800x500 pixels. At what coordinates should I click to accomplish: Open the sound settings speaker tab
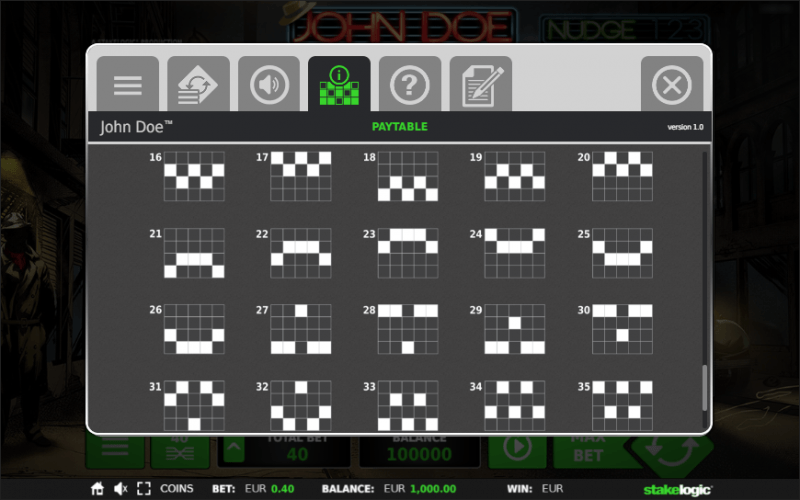click(269, 84)
